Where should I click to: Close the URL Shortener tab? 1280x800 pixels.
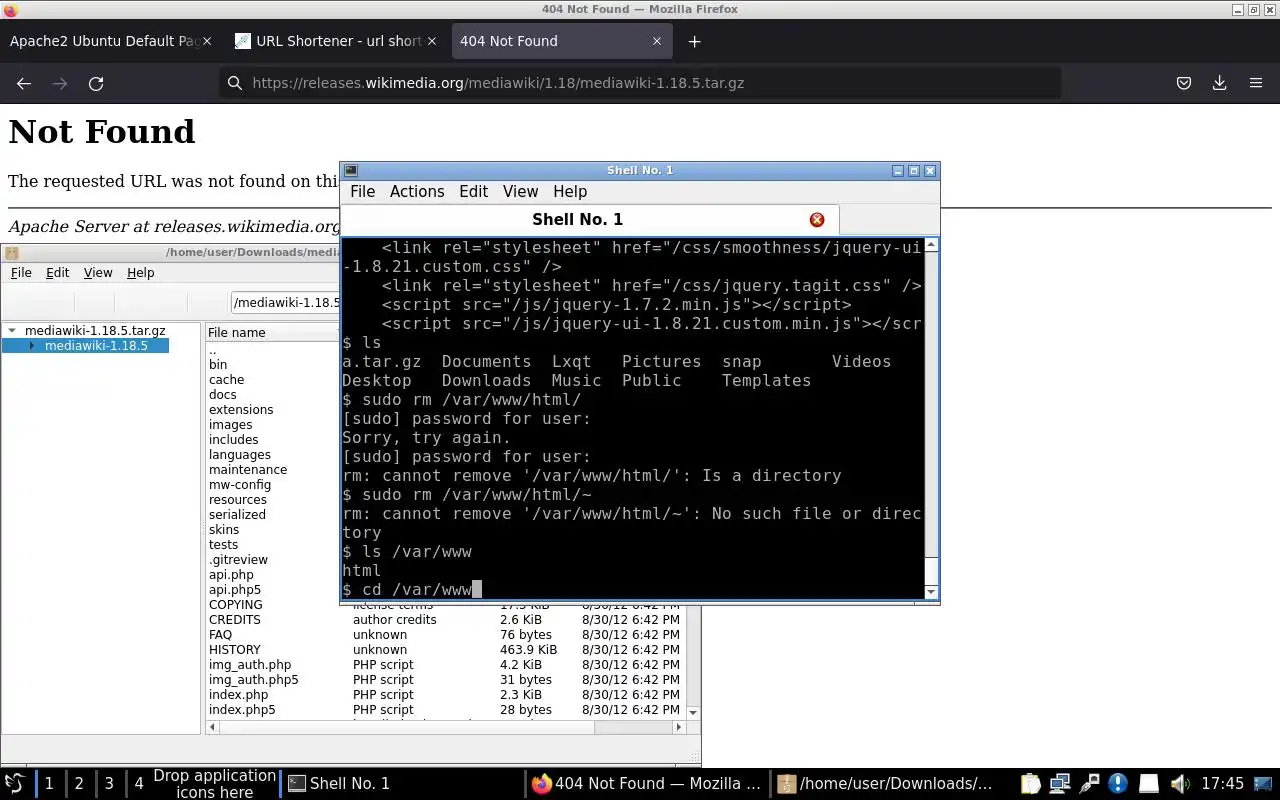click(432, 41)
